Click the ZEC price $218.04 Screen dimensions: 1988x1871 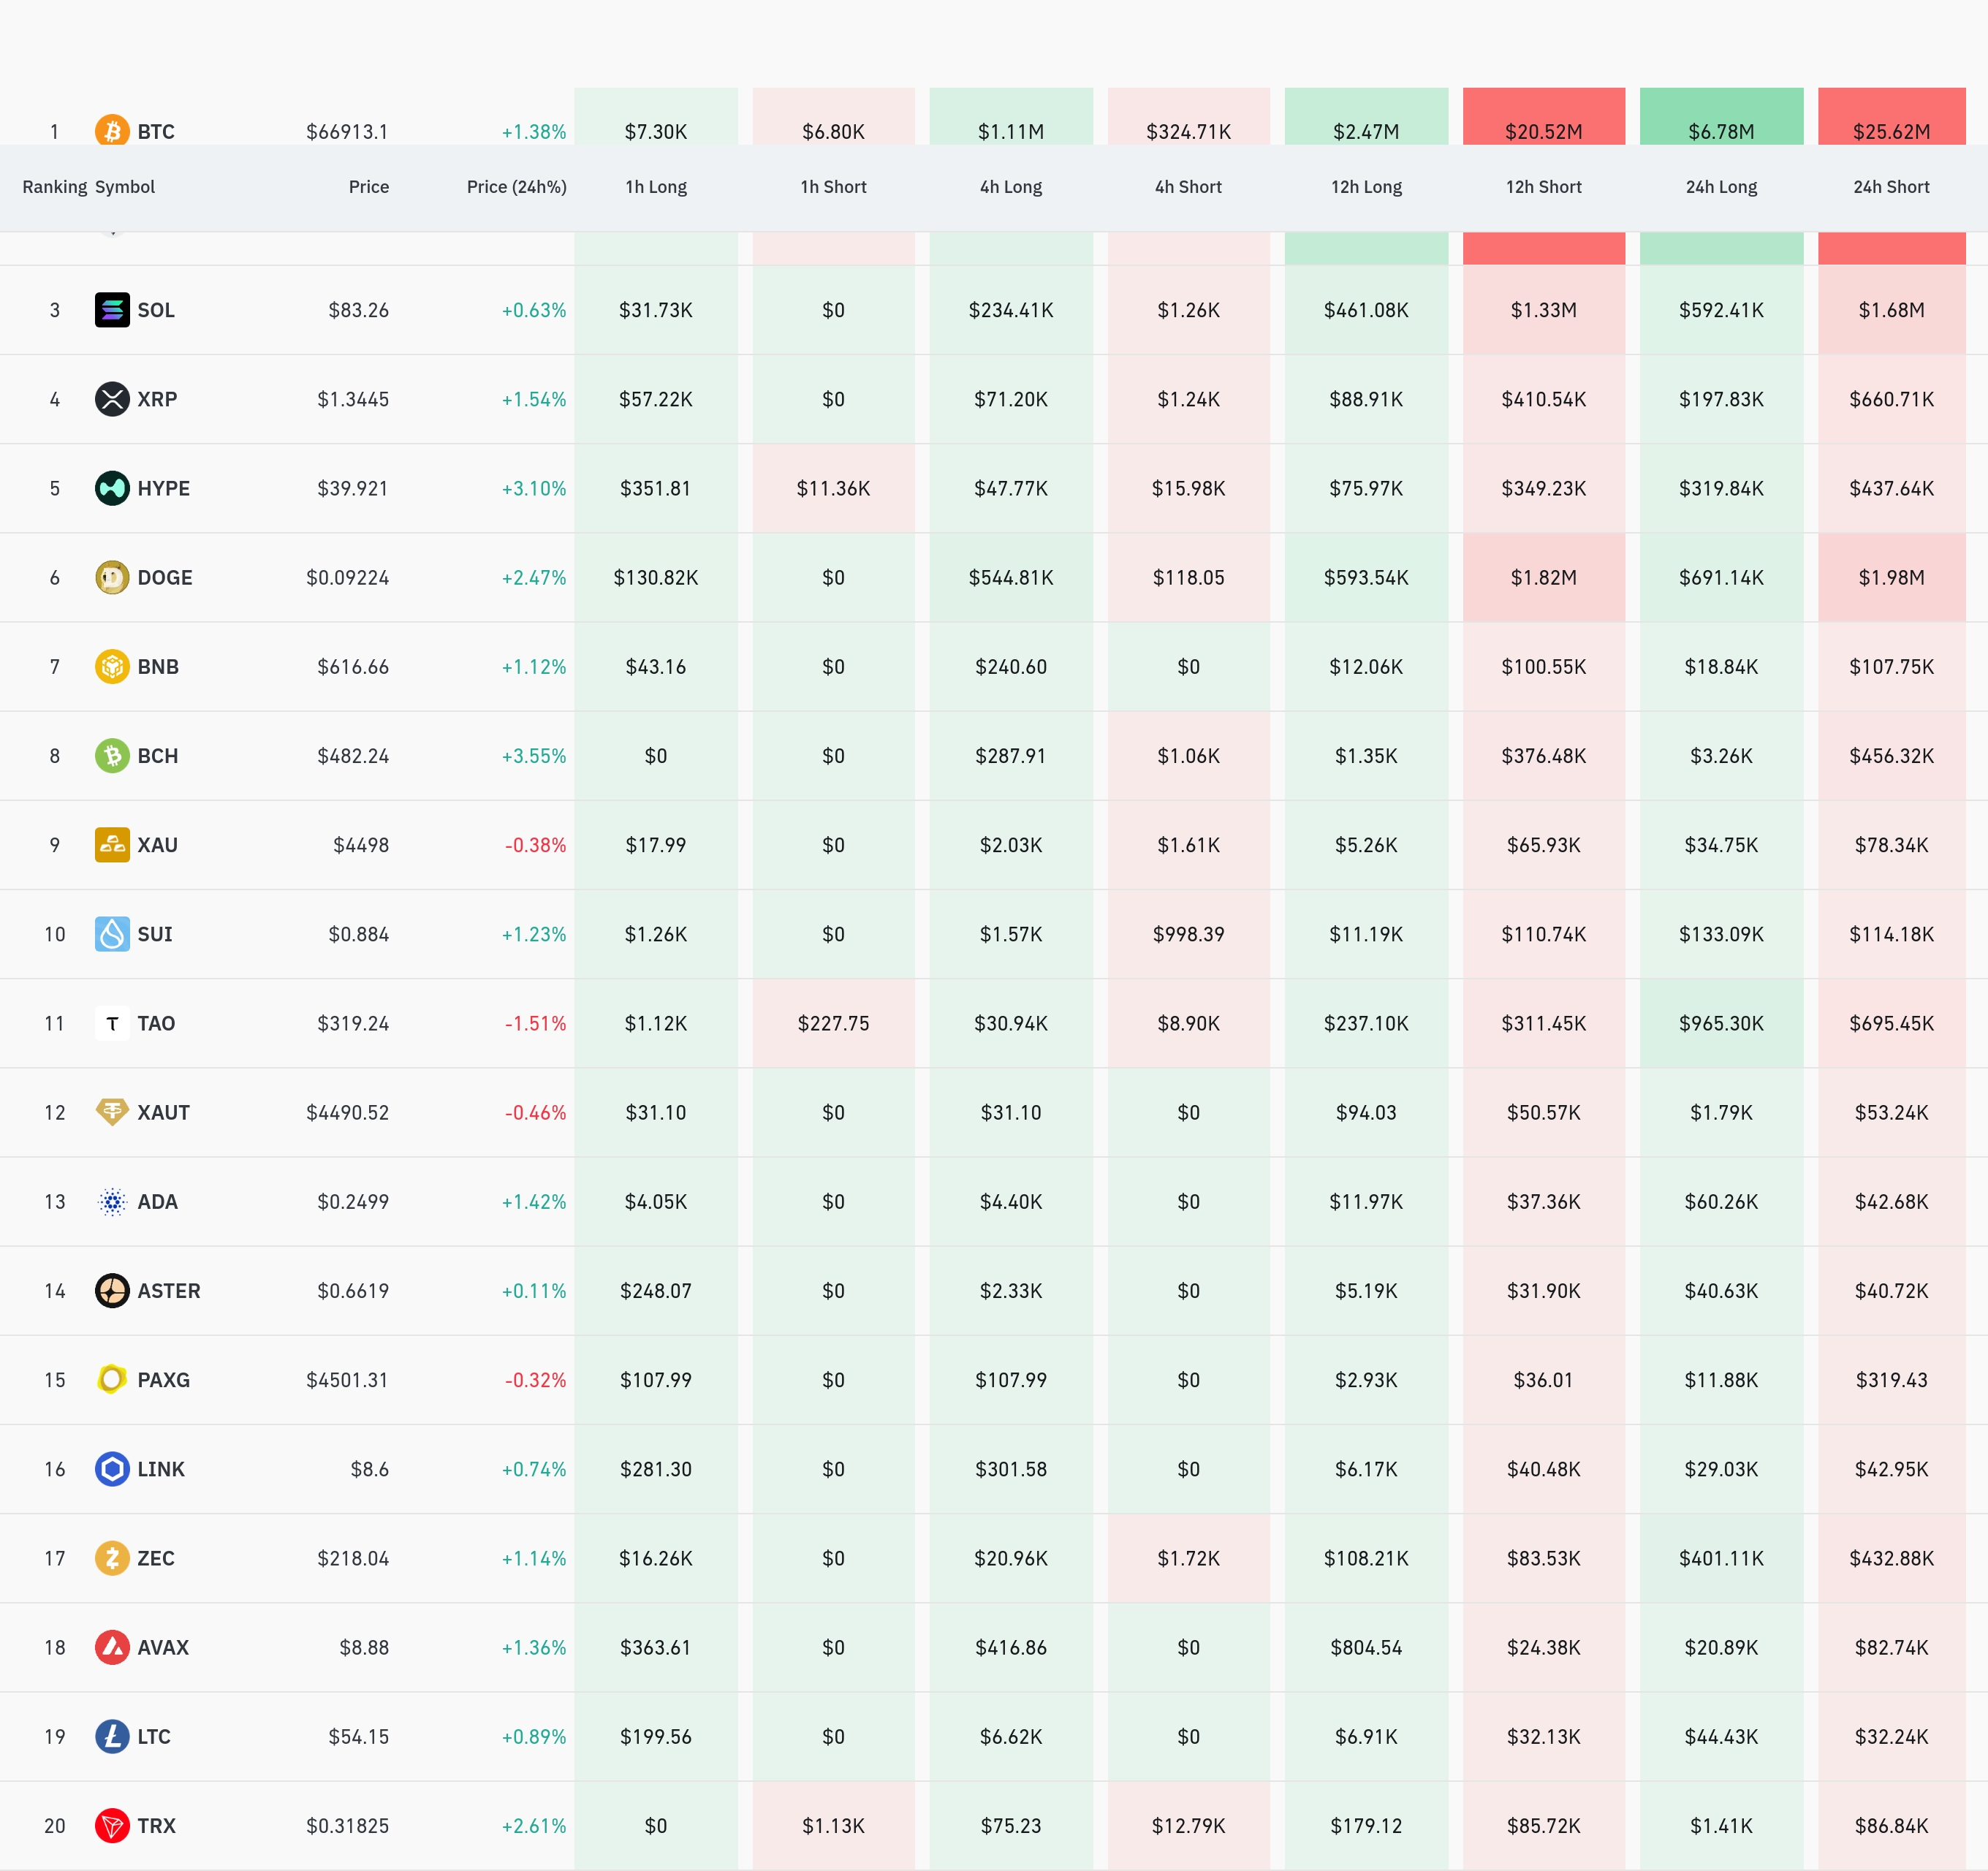[x=353, y=1558]
